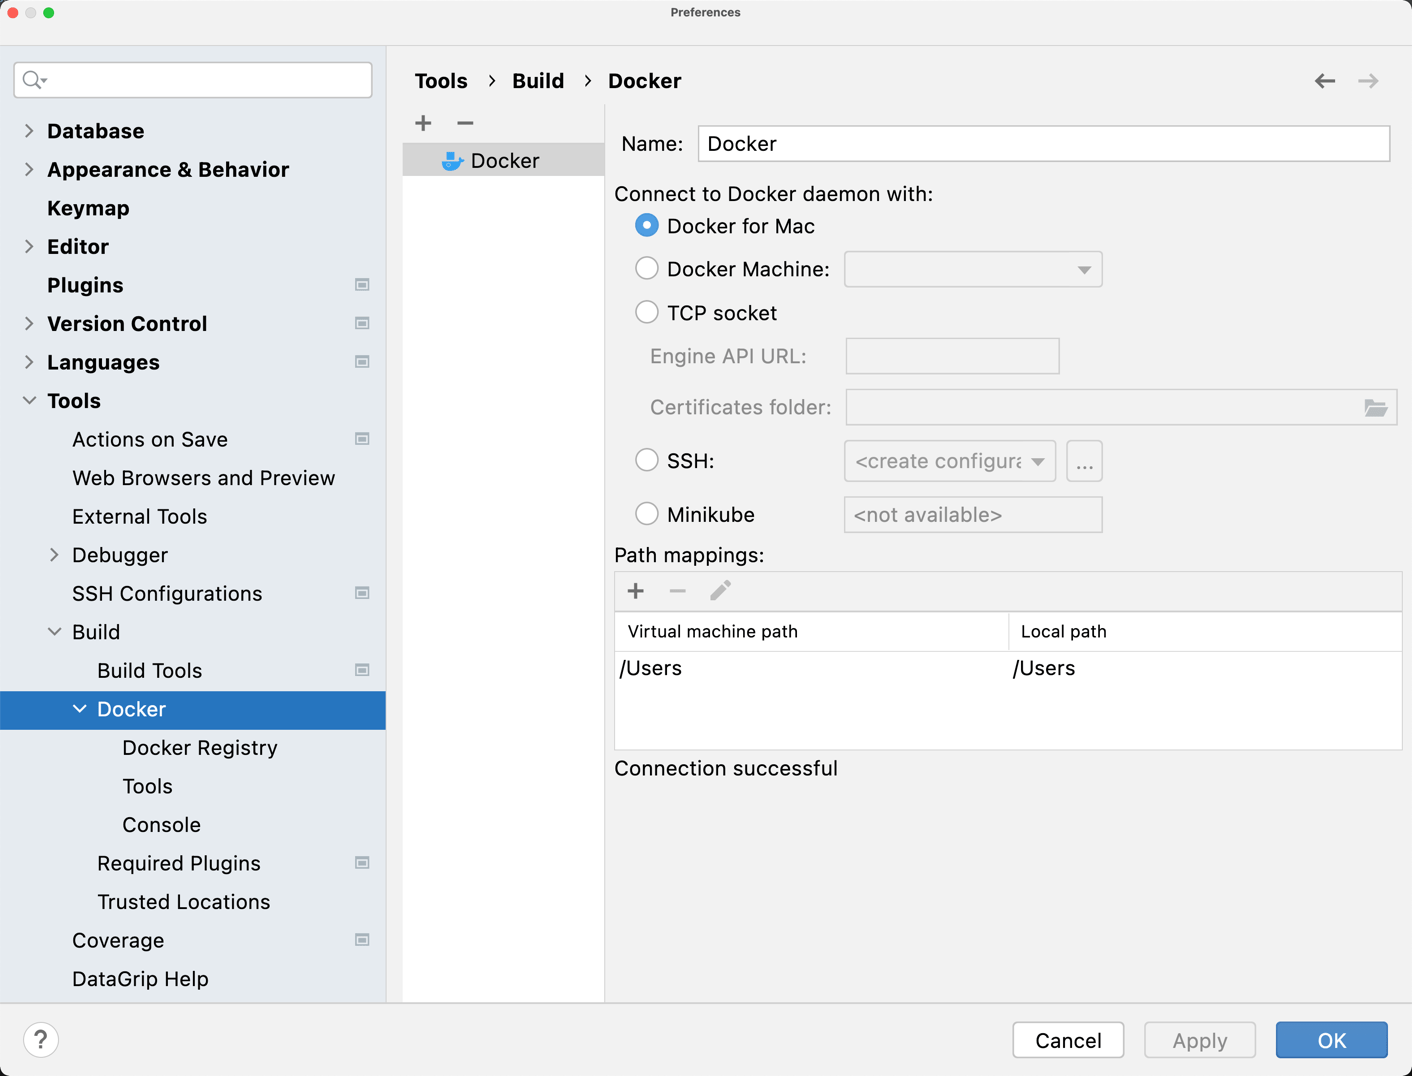The height and width of the screenshot is (1076, 1412).
Task: Navigate back using the left arrow icon
Action: tap(1324, 81)
